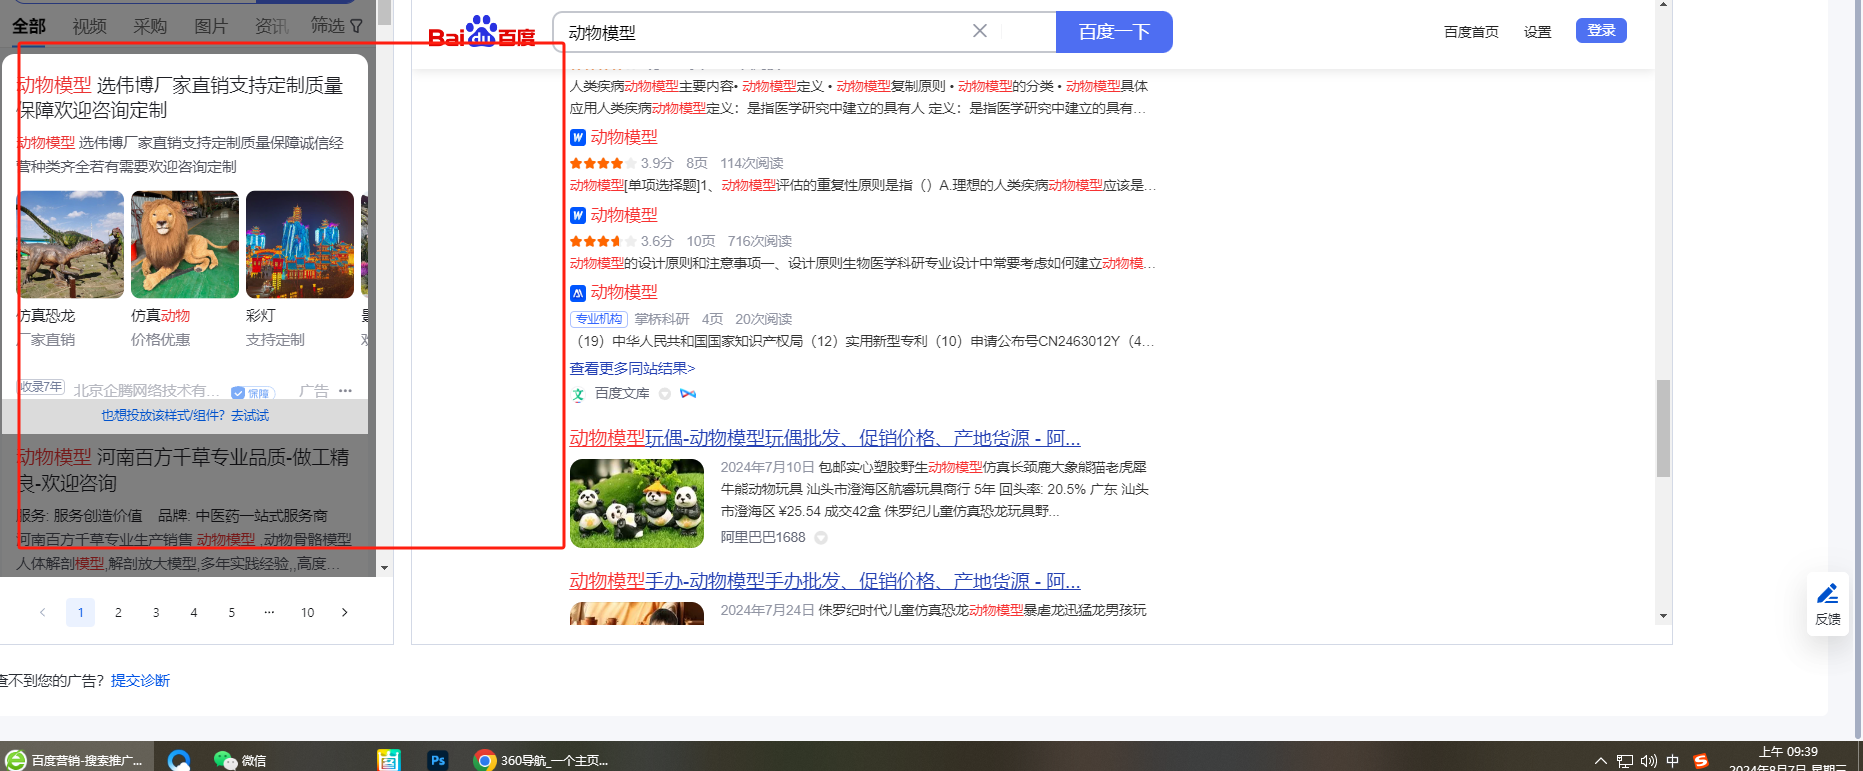Screen dimensions: 1863x771
Task: Click the blue badge icon after 百度文库
Action: [x=688, y=393]
